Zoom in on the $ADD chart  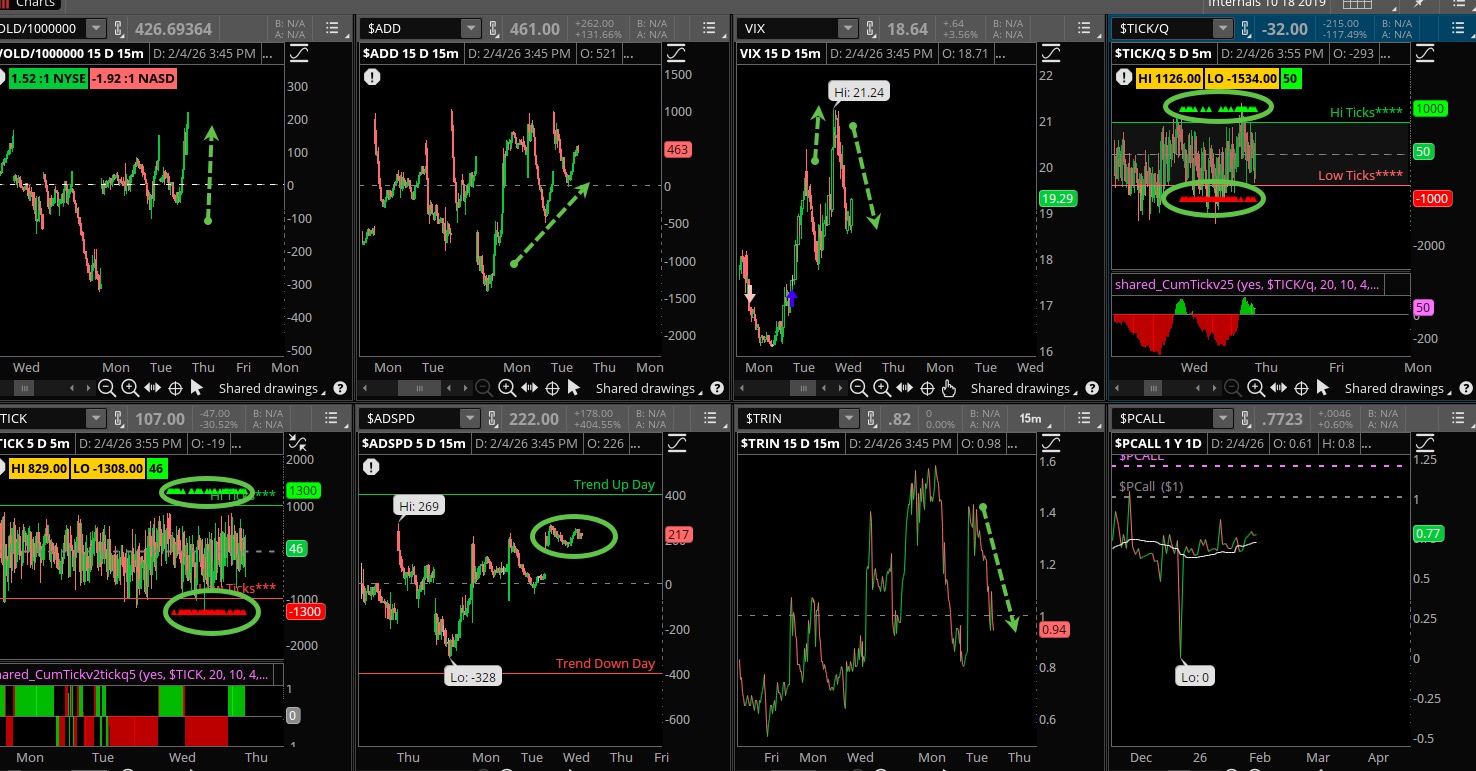click(507, 388)
